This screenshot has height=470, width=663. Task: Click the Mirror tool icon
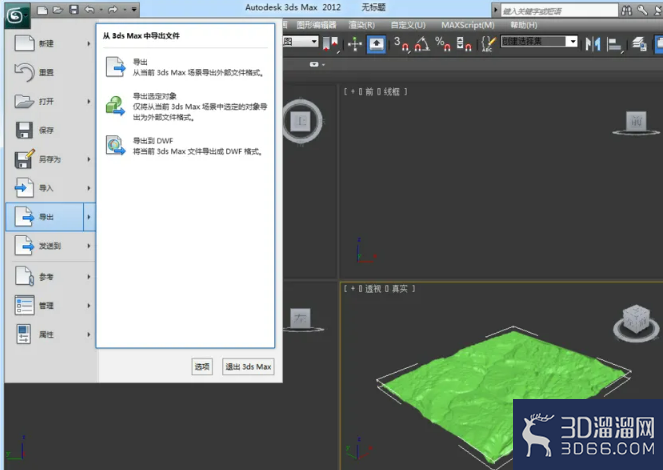coord(593,44)
